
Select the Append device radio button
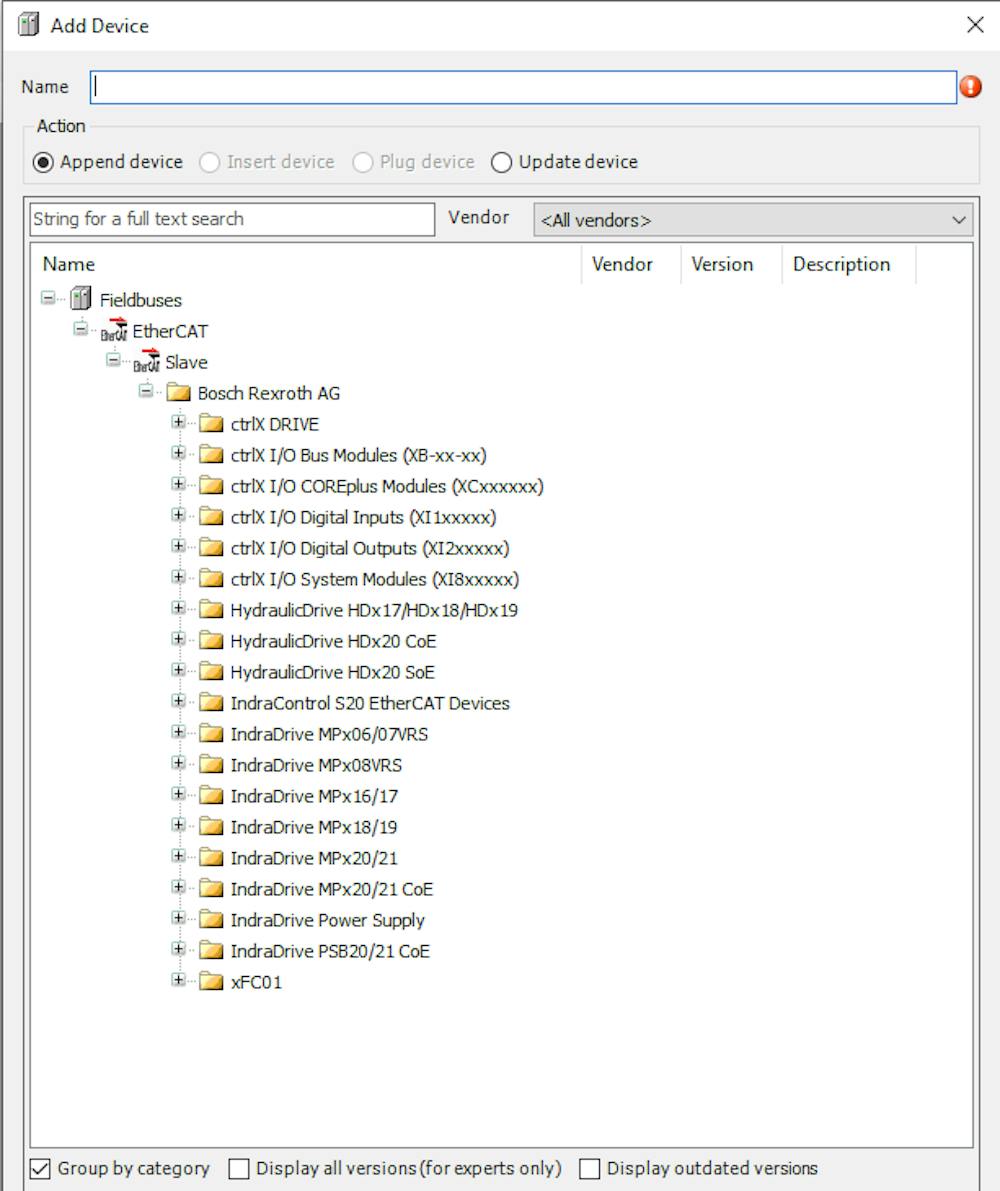tap(42, 162)
